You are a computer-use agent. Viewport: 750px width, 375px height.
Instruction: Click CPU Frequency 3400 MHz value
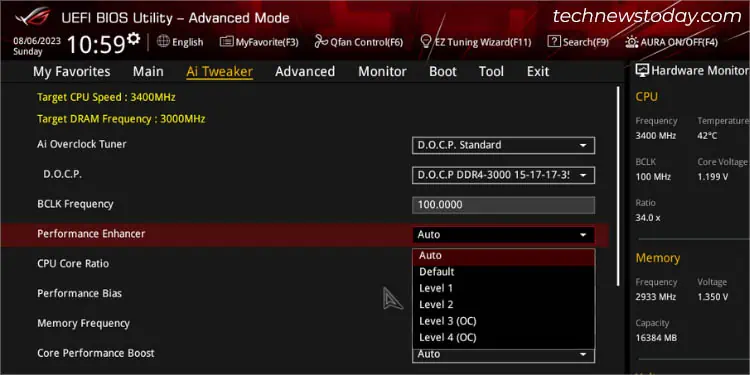tap(656, 136)
